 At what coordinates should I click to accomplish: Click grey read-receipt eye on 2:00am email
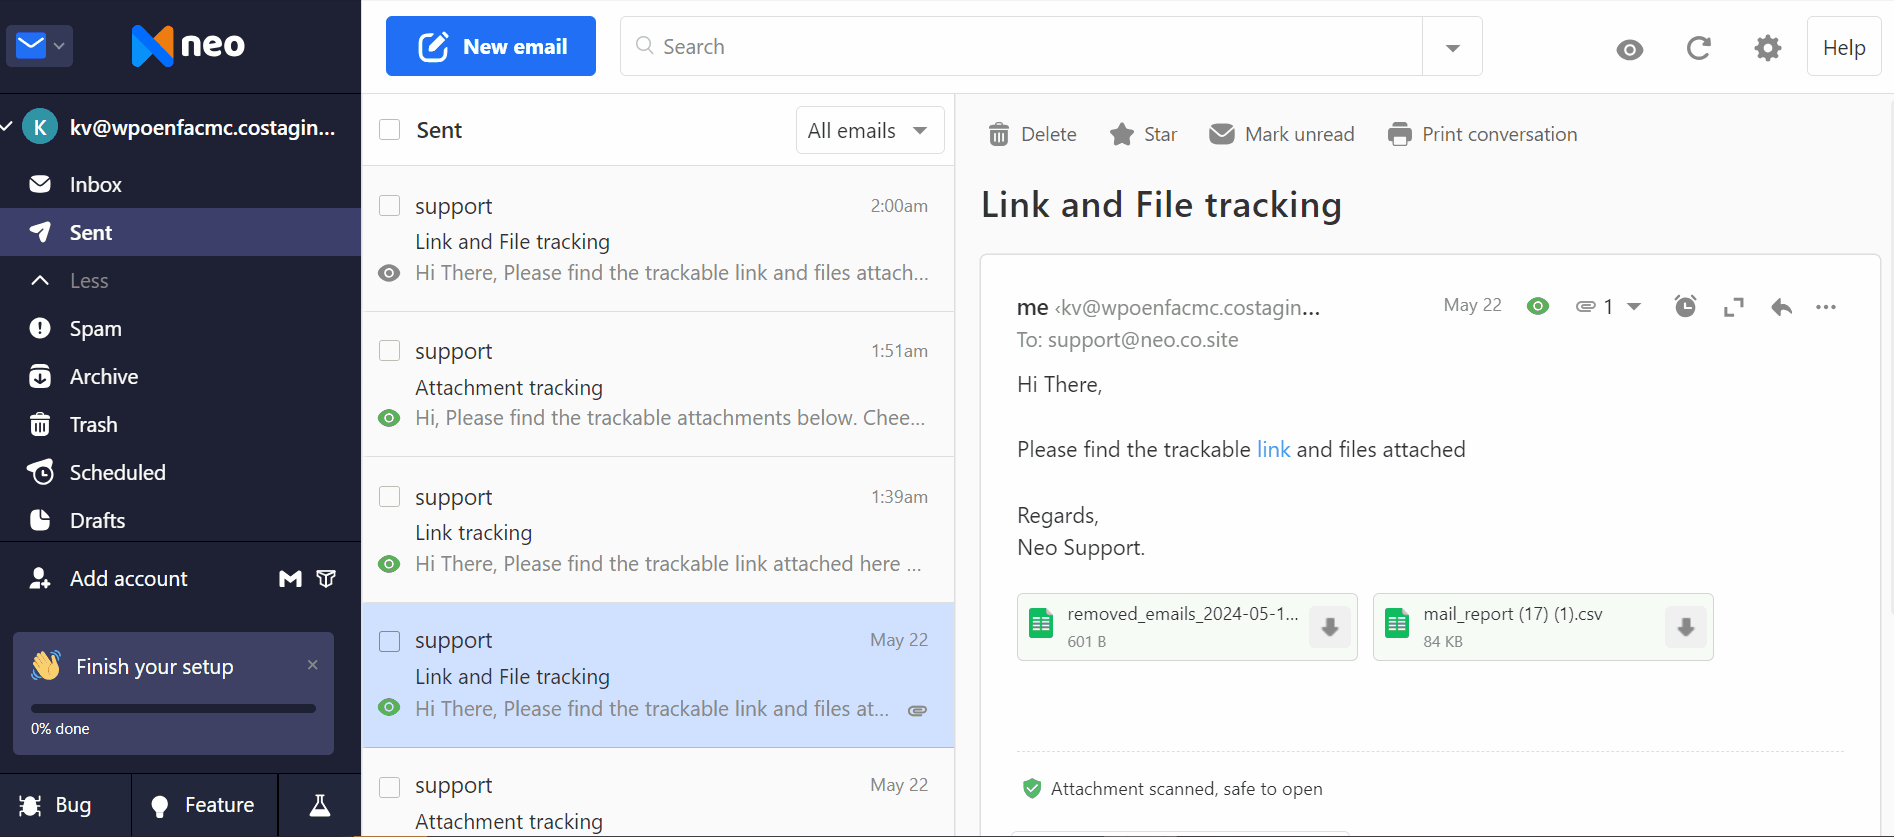click(389, 273)
